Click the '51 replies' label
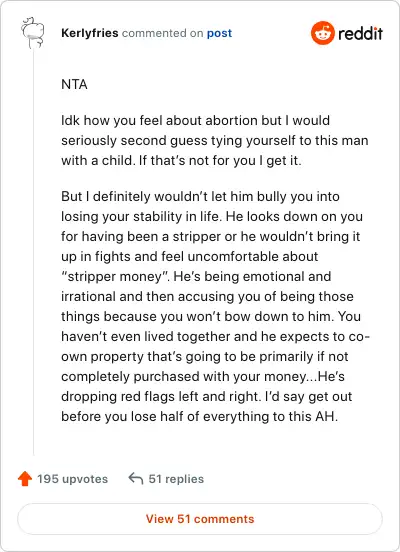 pos(176,479)
